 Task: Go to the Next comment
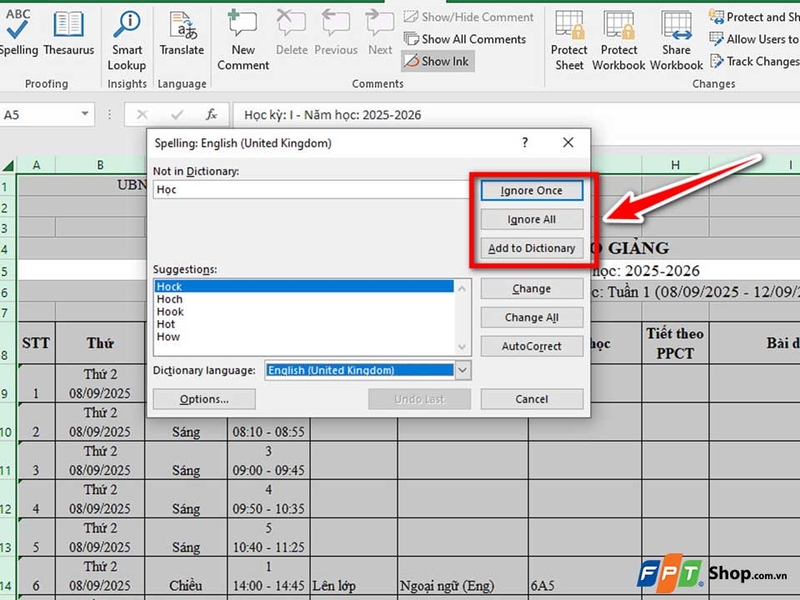coord(380,32)
